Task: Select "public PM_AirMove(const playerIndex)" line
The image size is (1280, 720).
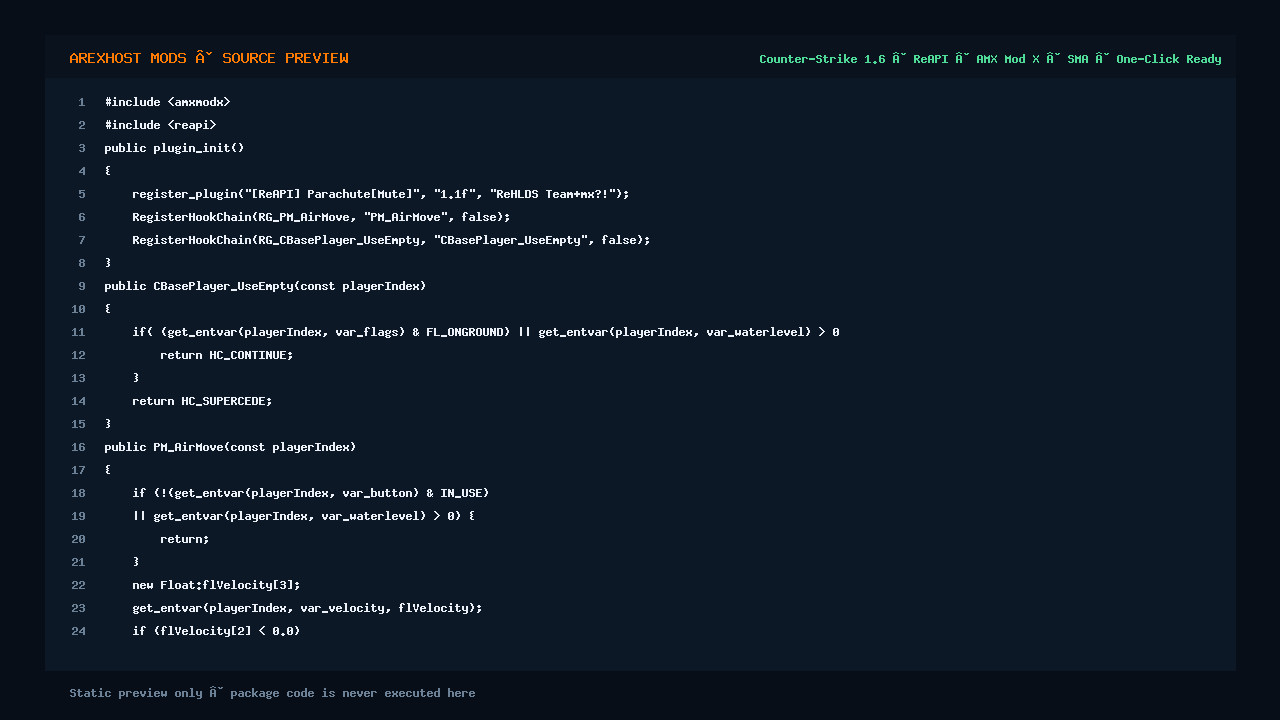Action: pos(231,447)
